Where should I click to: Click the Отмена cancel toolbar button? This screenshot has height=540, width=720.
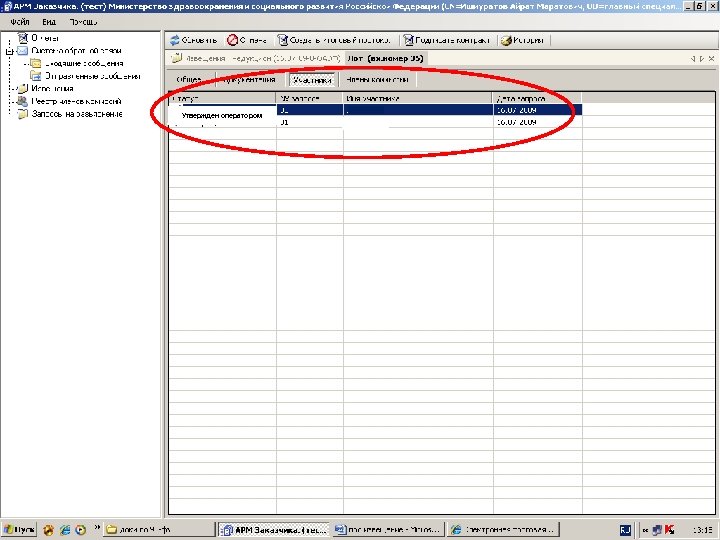point(247,40)
